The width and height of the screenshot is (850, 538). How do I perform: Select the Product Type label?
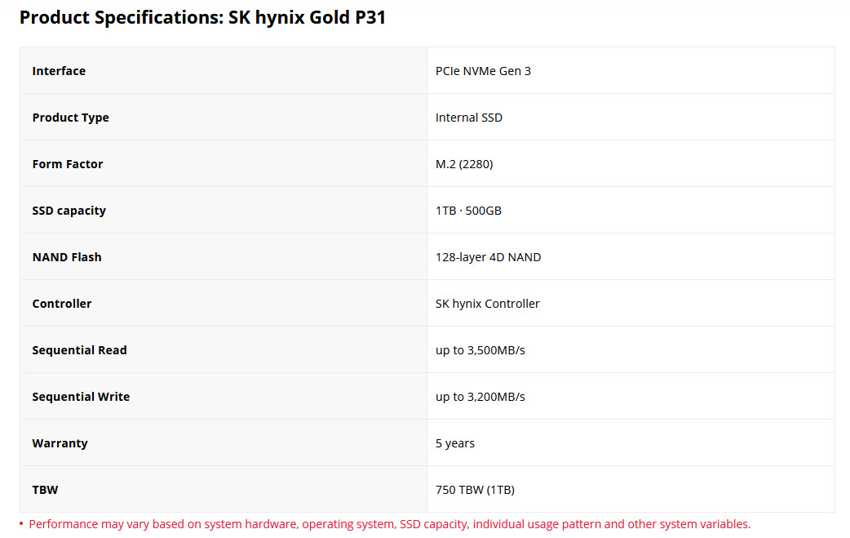pyautogui.click(x=70, y=118)
